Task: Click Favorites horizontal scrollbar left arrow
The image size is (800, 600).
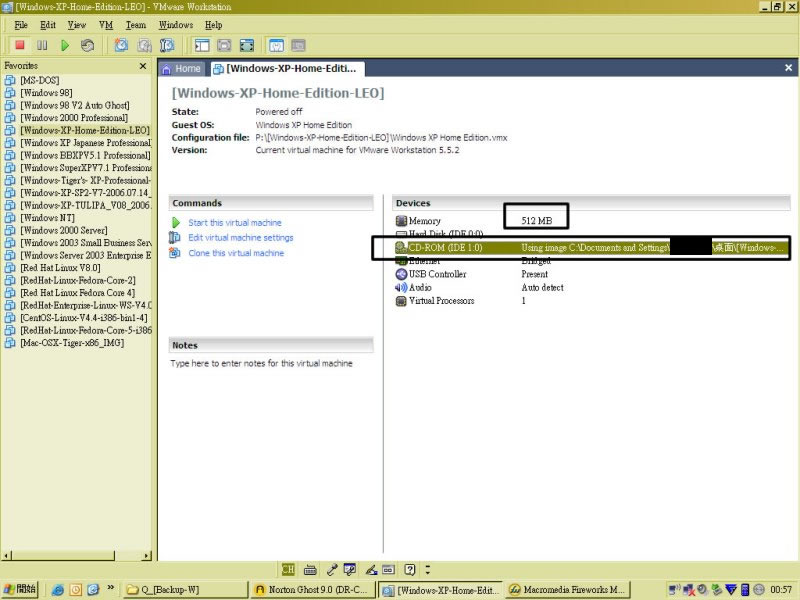Action: coord(6,556)
